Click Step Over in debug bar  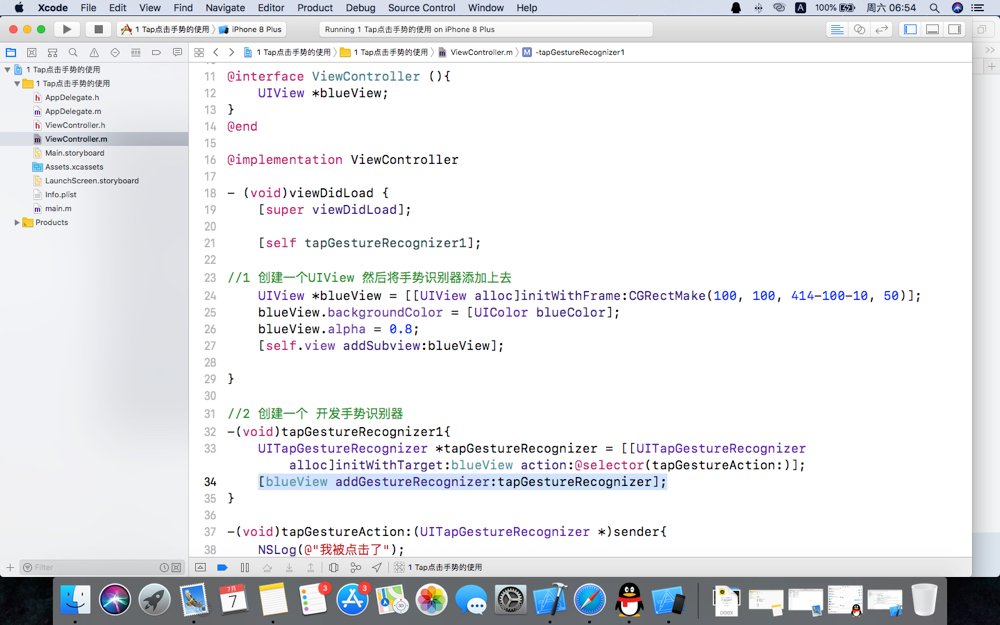tap(267, 567)
